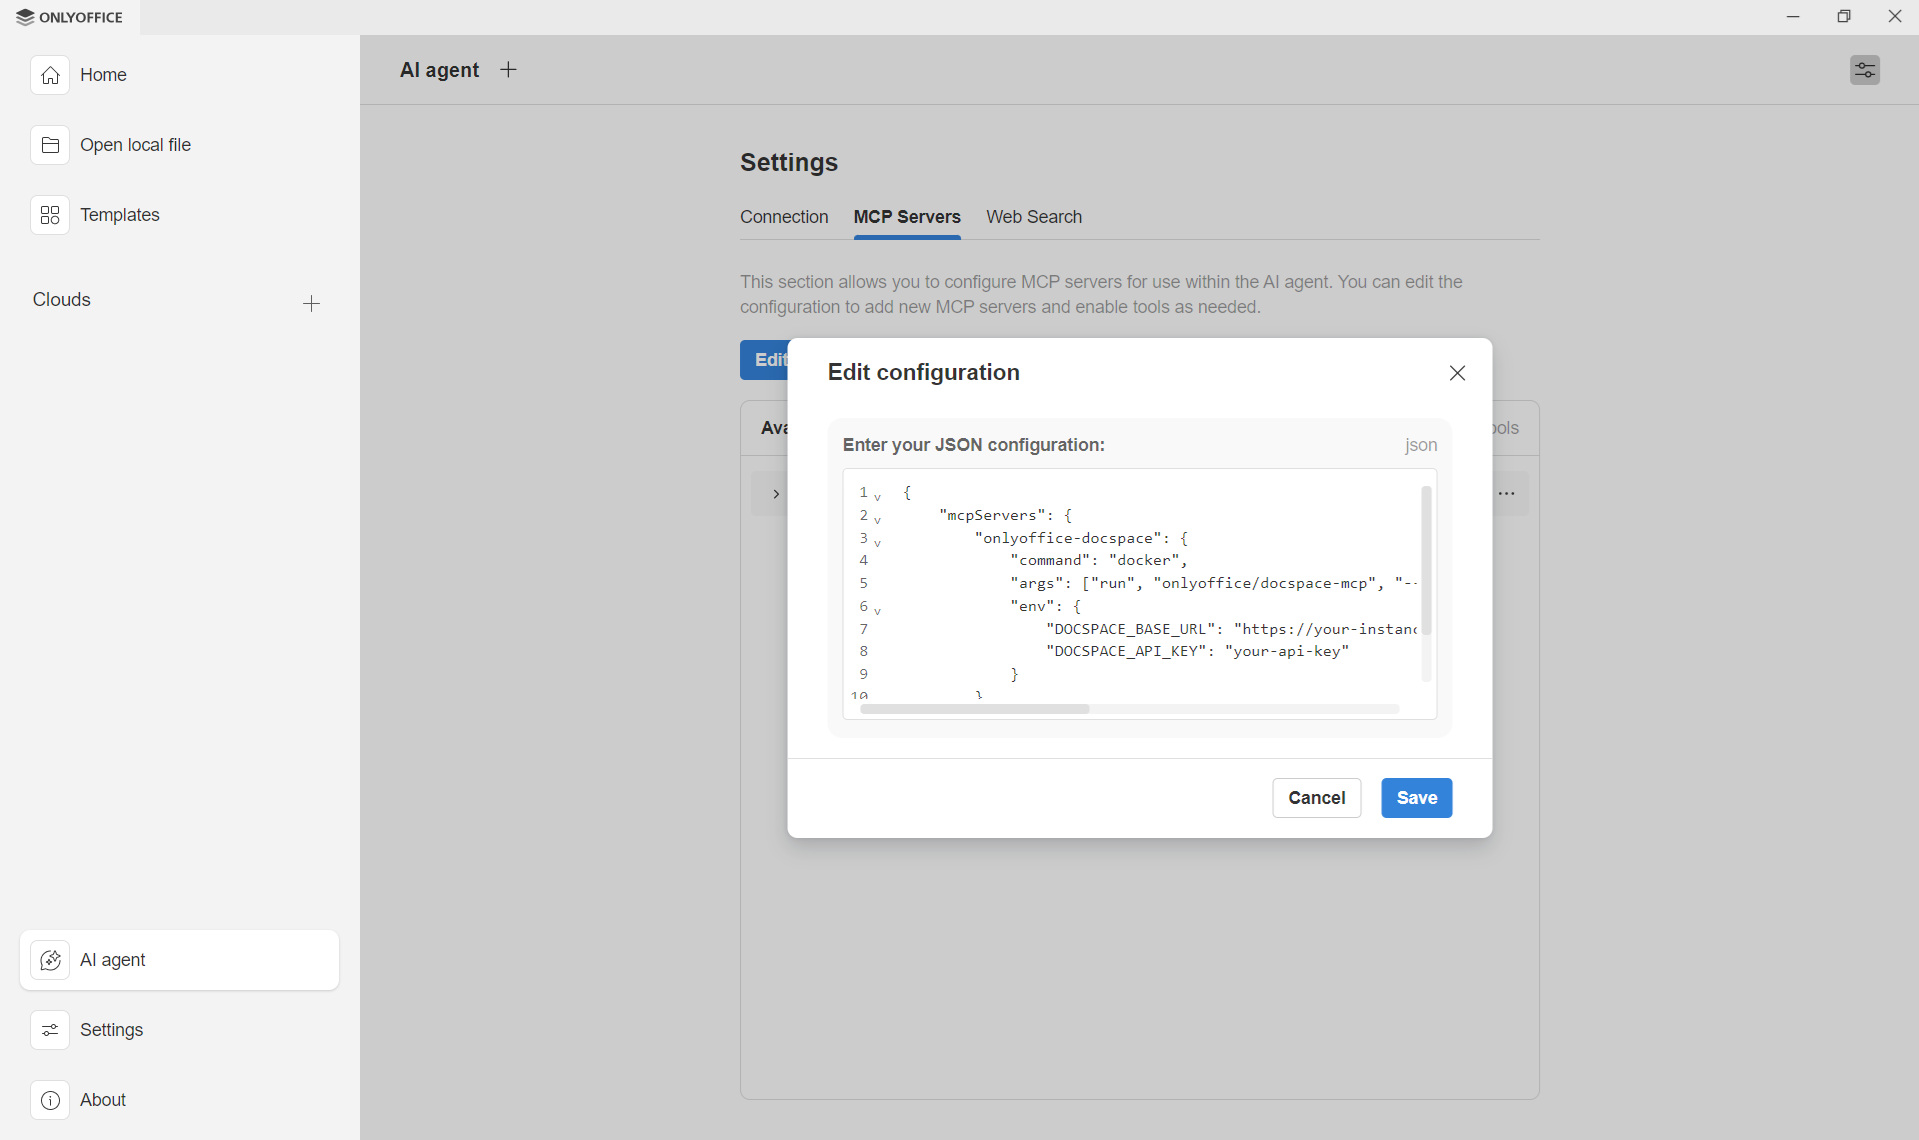
Task: Click the ONLYOFFICE logo
Action: 68,17
